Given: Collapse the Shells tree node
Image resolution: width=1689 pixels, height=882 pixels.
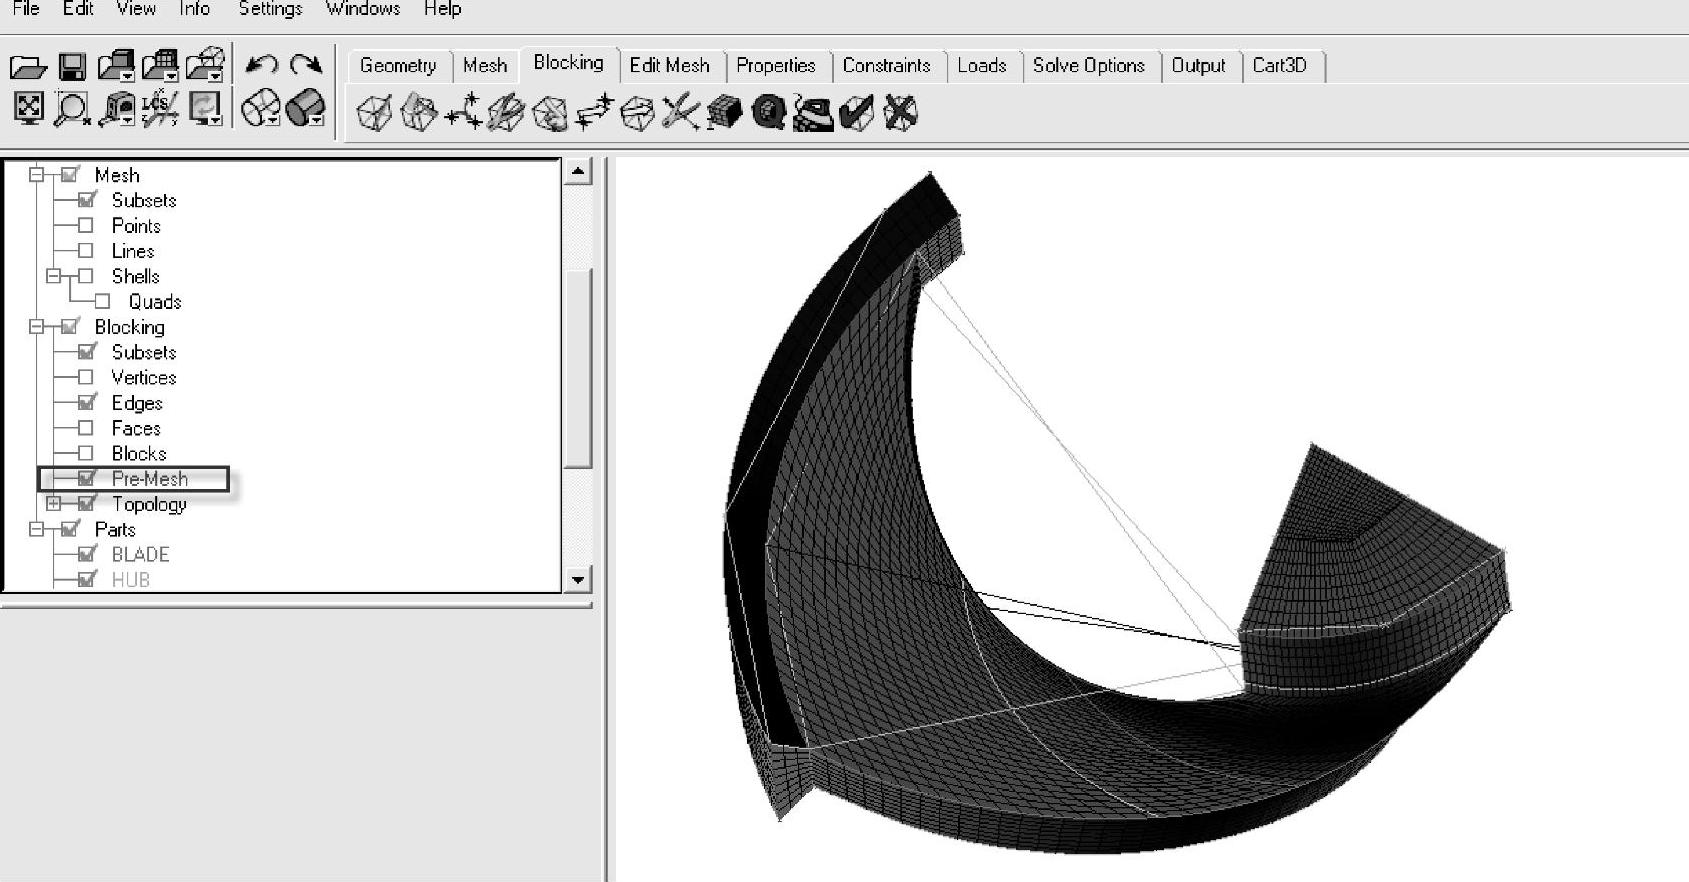Looking at the screenshot, I should [53, 276].
